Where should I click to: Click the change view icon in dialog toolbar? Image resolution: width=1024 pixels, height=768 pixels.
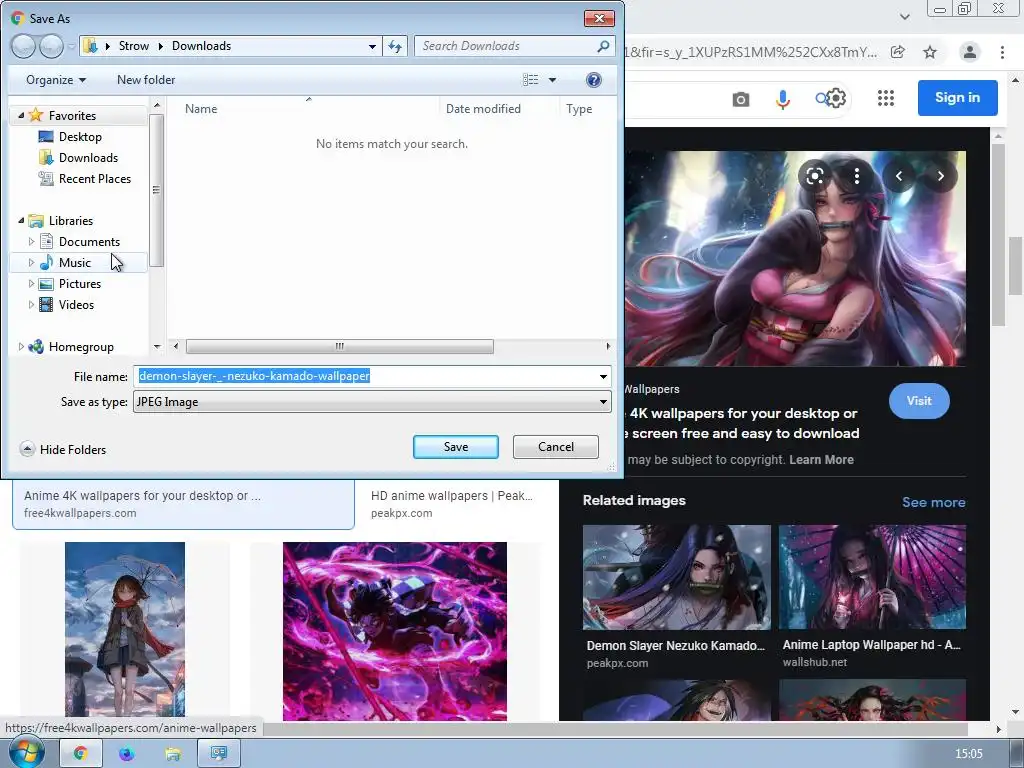530,80
